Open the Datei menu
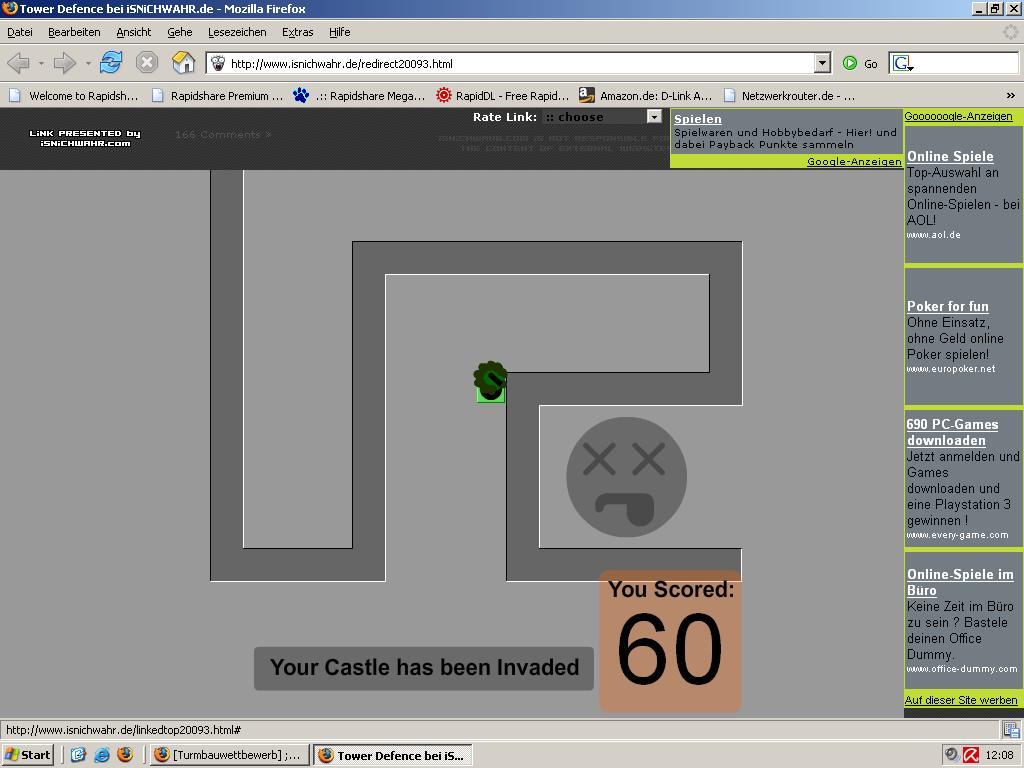 [20, 32]
